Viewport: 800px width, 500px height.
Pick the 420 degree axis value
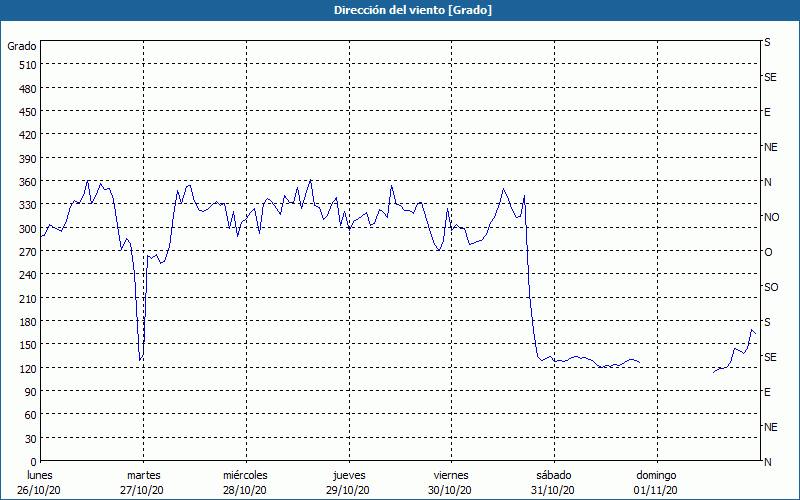point(29,135)
